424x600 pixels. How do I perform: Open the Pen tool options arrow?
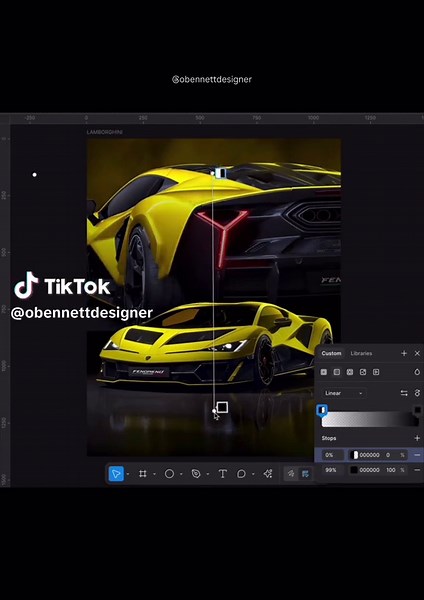click(x=207, y=474)
